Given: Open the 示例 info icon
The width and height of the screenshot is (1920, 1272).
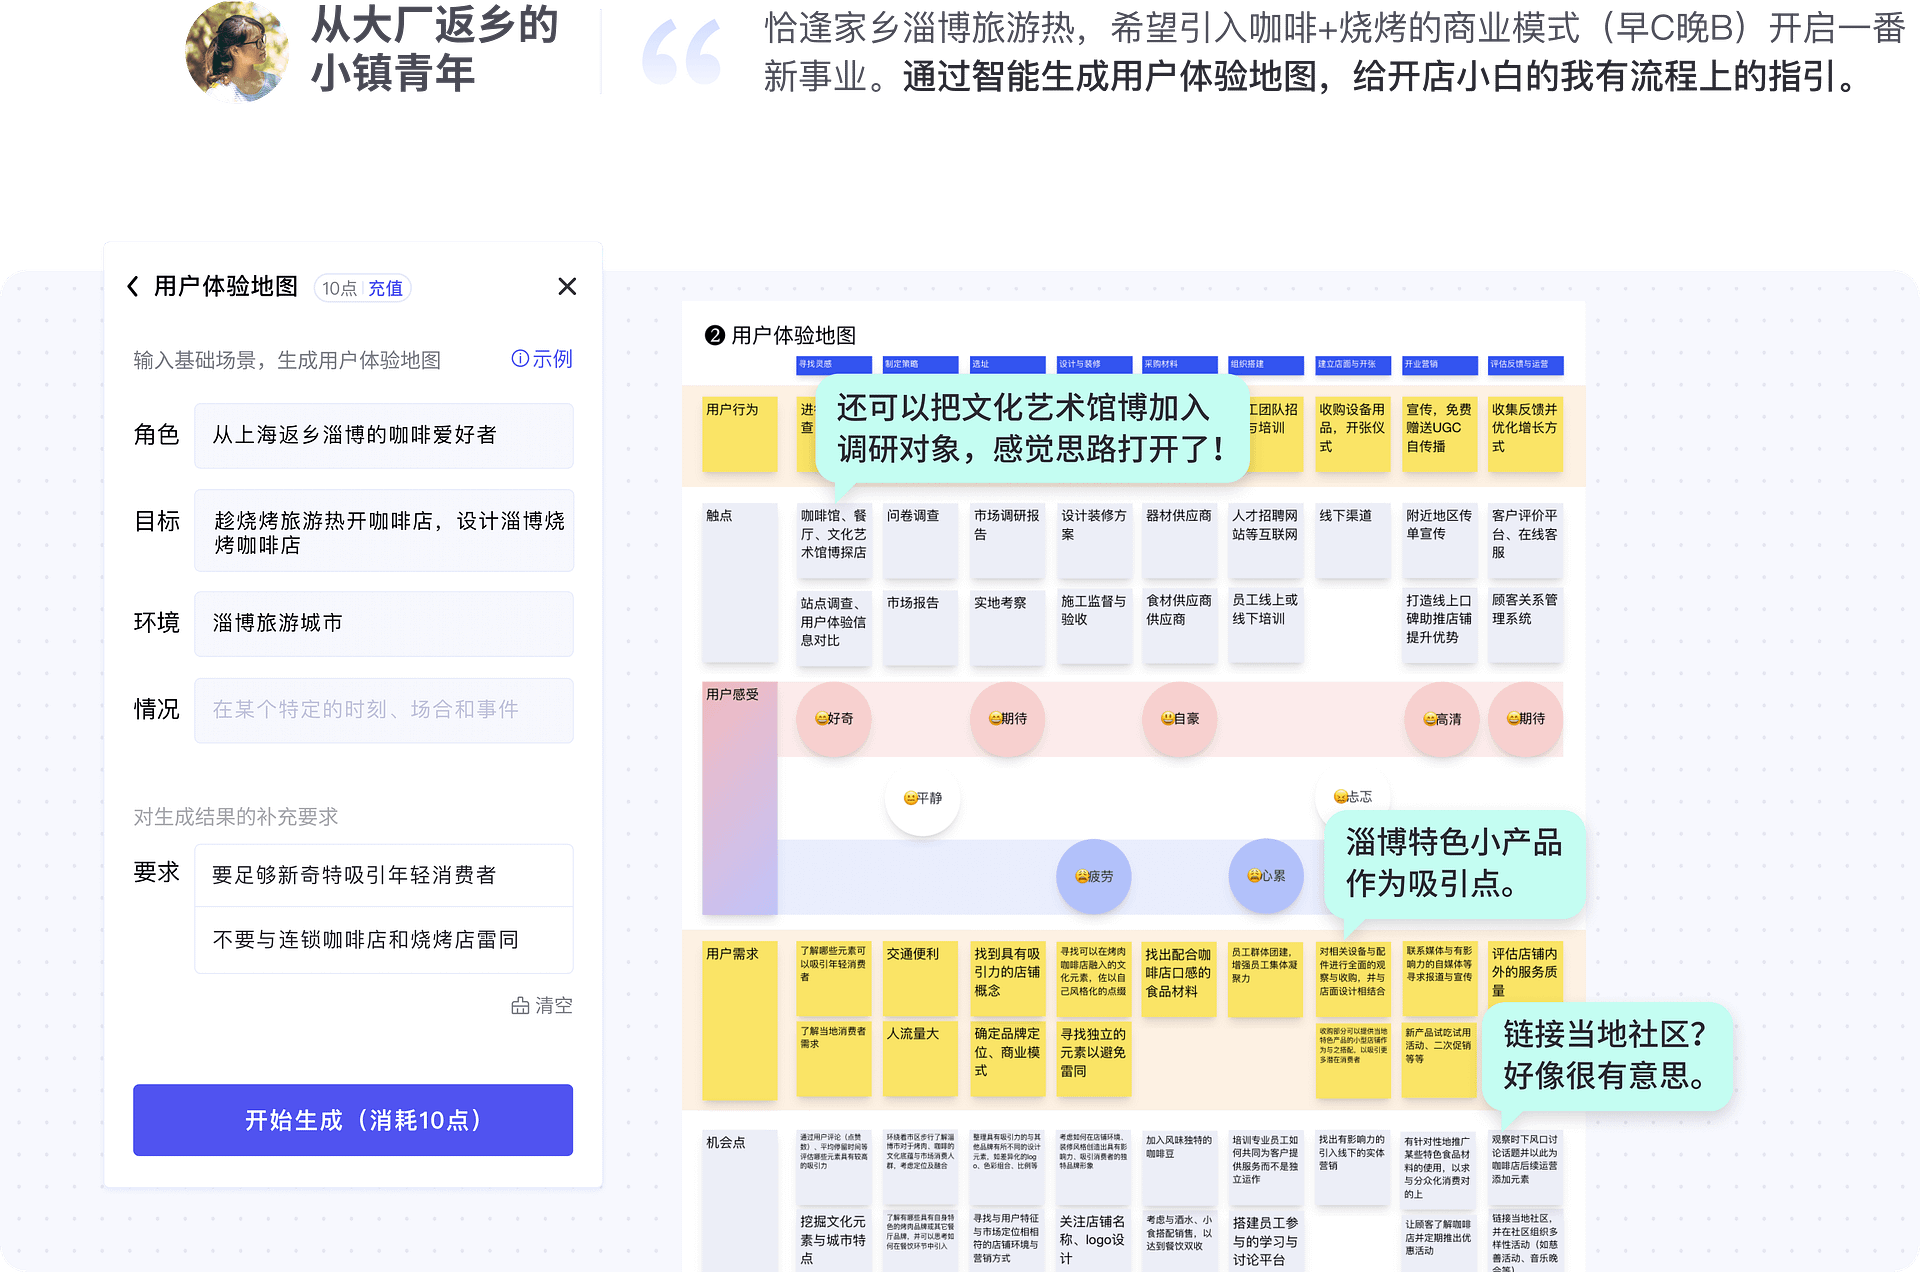Looking at the screenshot, I should 519,359.
